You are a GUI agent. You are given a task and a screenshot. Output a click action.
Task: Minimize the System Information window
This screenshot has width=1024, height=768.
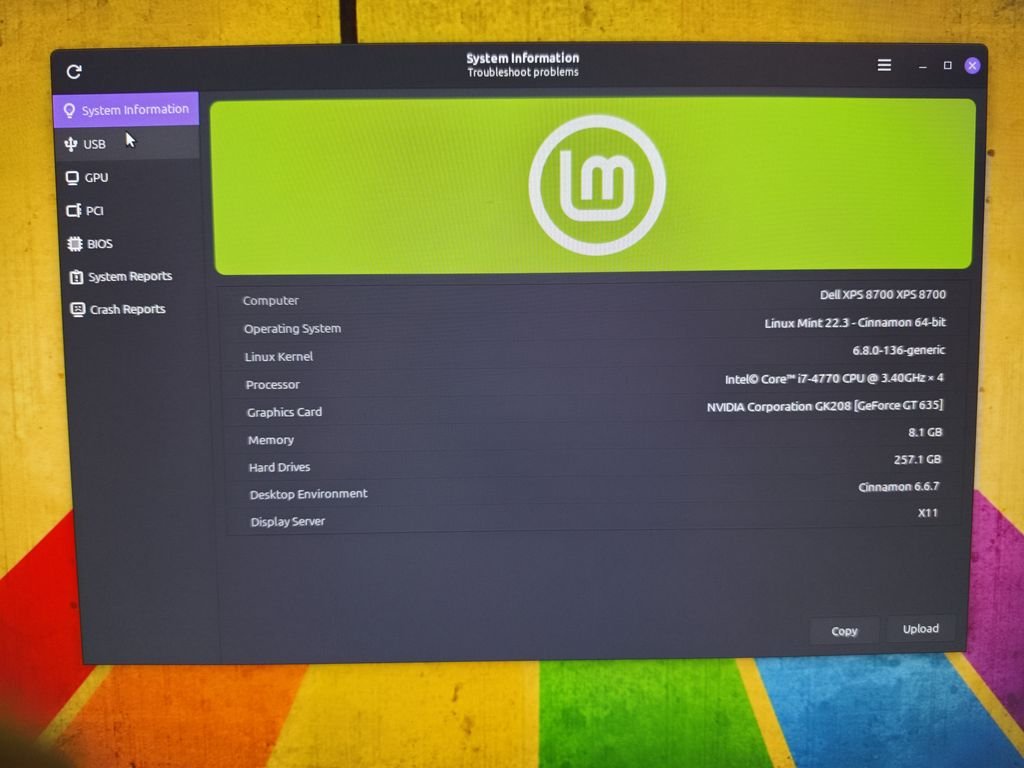(x=923, y=67)
